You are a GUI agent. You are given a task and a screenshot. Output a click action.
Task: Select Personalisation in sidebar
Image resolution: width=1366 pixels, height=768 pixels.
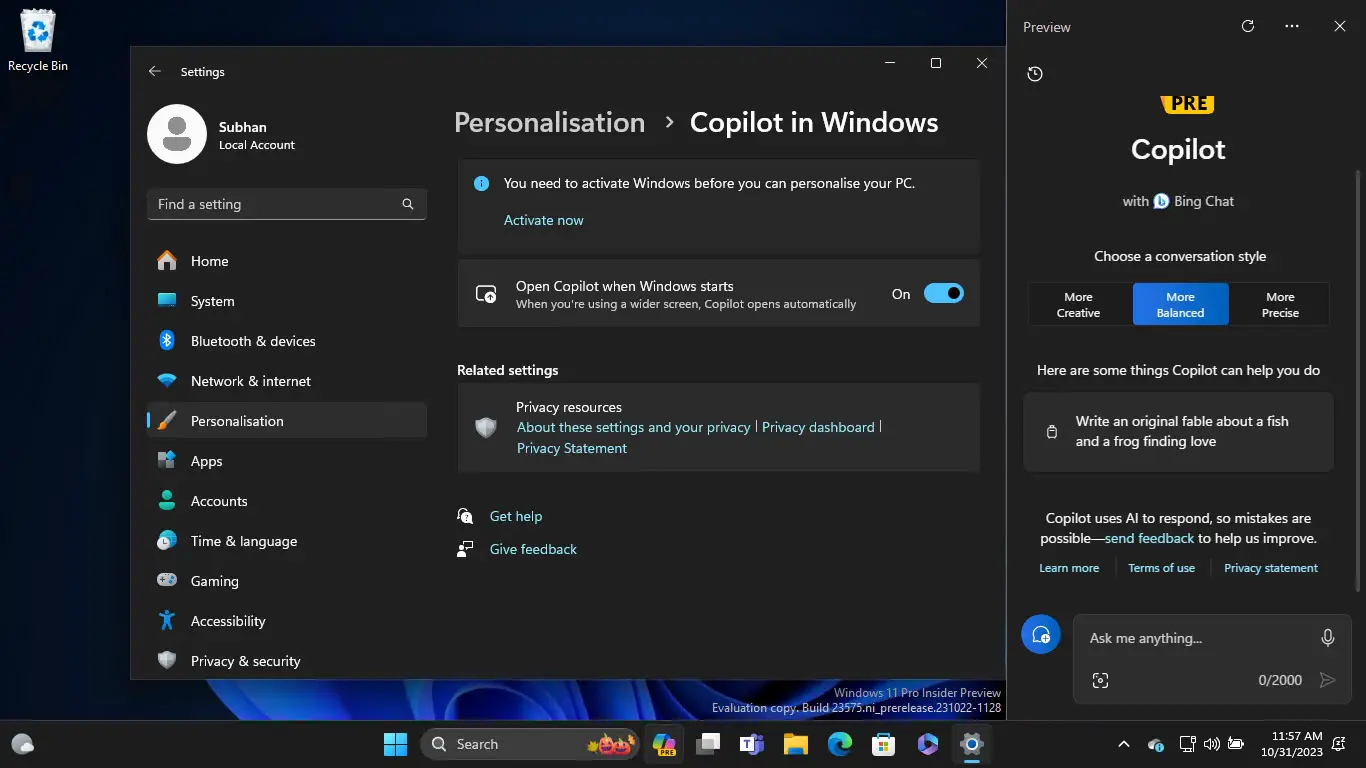pos(286,421)
